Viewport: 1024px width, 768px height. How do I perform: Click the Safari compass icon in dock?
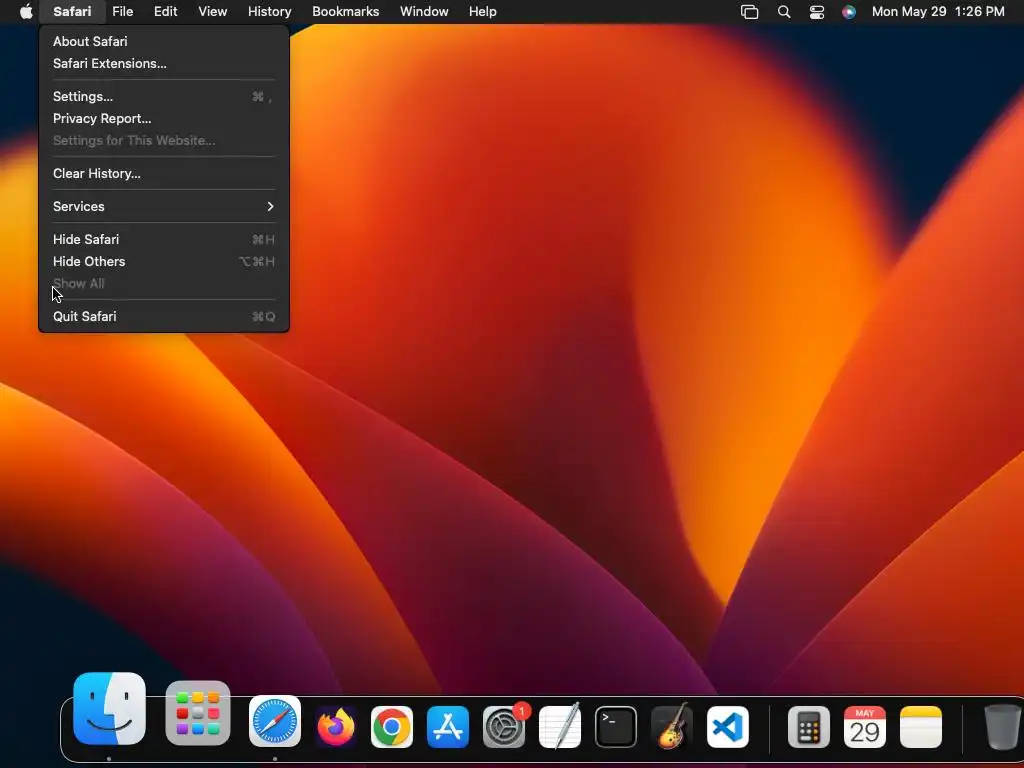(275, 722)
